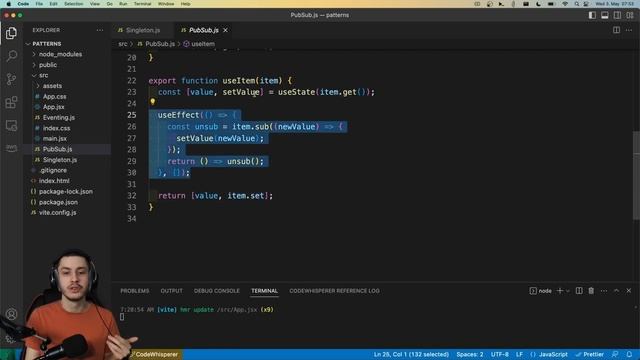Screen dimensions: 640x360
Task: Change the LF end of line sequence
Action: pos(519,354)
